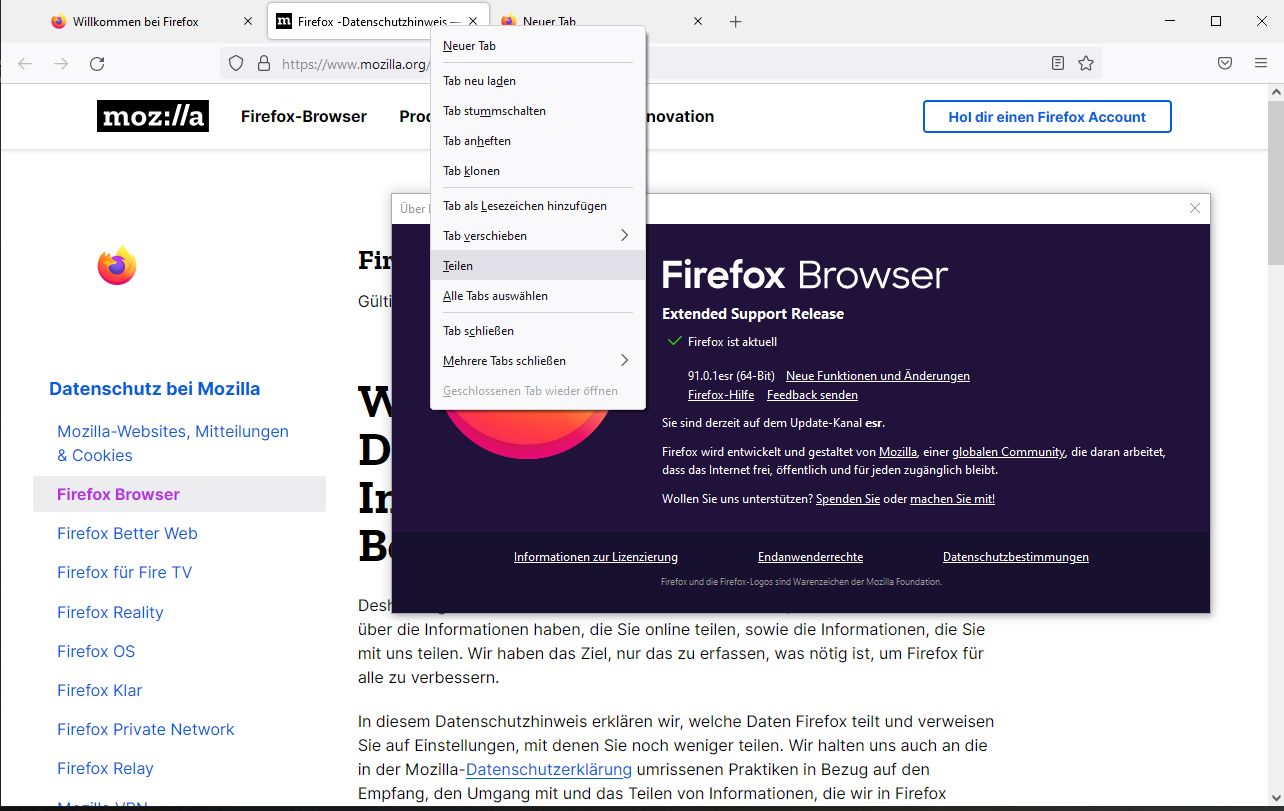Screen dimensions: 1284x811
Task: Bookmark this page with the star icon
Action: (x=1086, y=63)
